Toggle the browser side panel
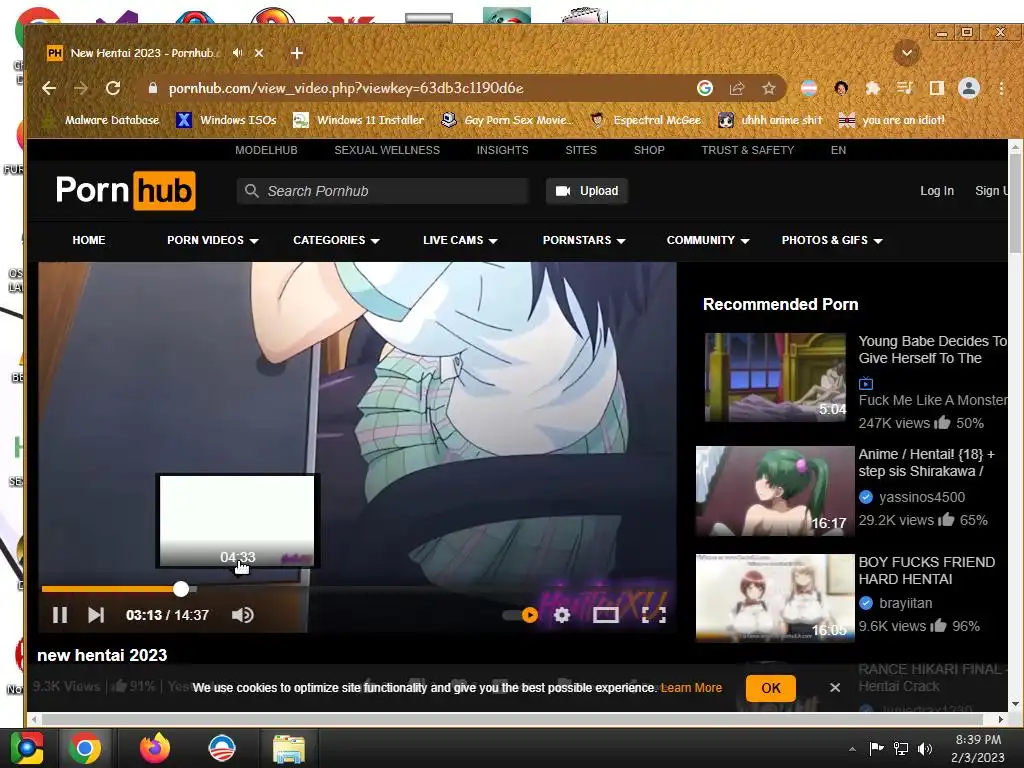This screenshot has height=768, width=1024. 936,88
